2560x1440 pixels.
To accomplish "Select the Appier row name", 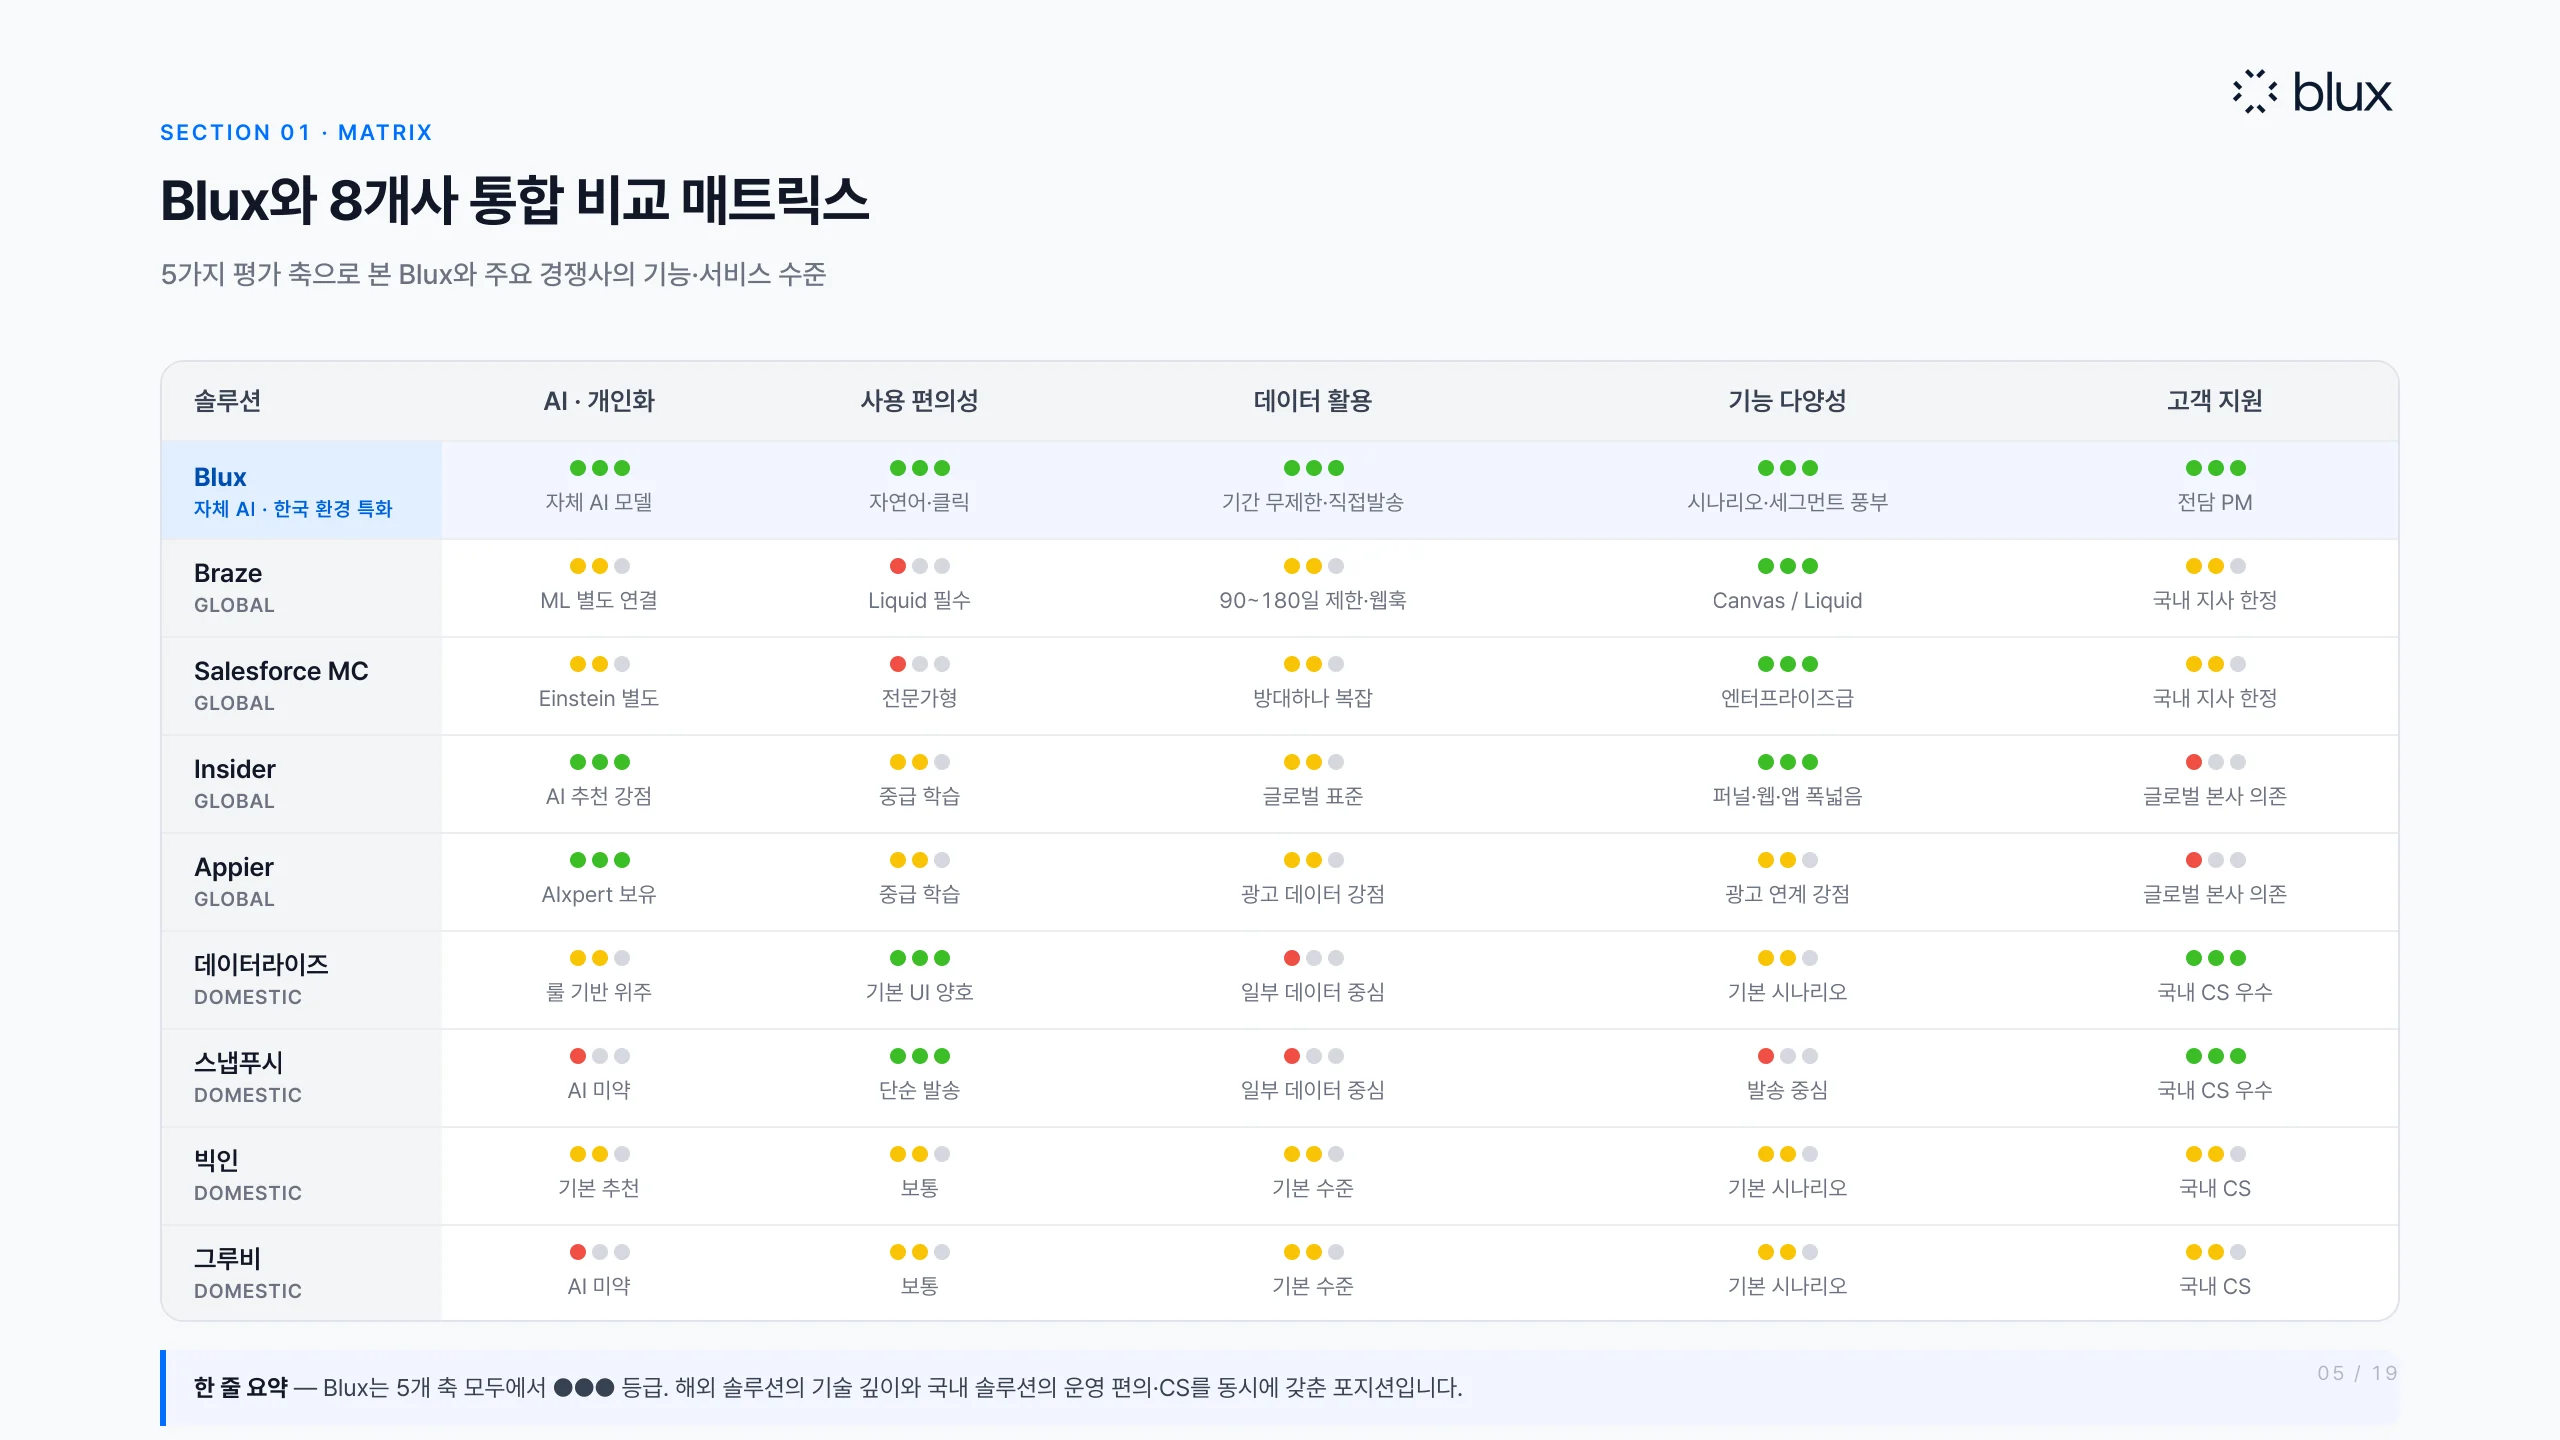I will 233,867.
